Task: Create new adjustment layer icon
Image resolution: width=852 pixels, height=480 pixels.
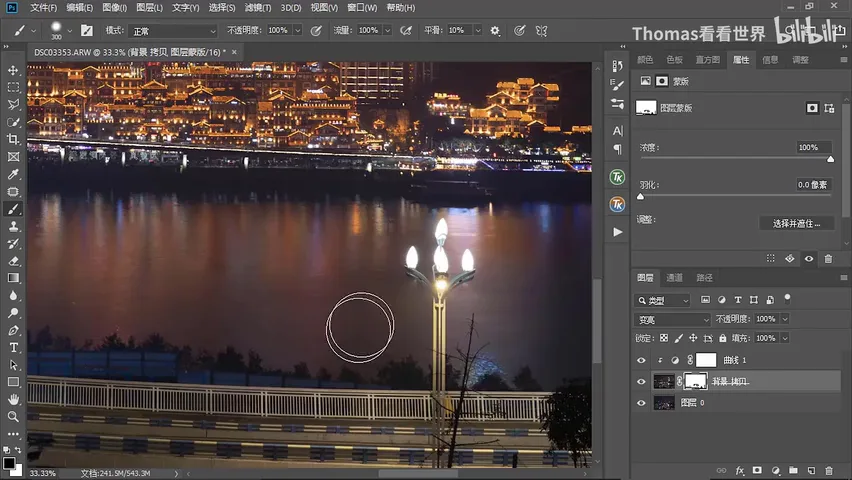Action: [775, 470]
